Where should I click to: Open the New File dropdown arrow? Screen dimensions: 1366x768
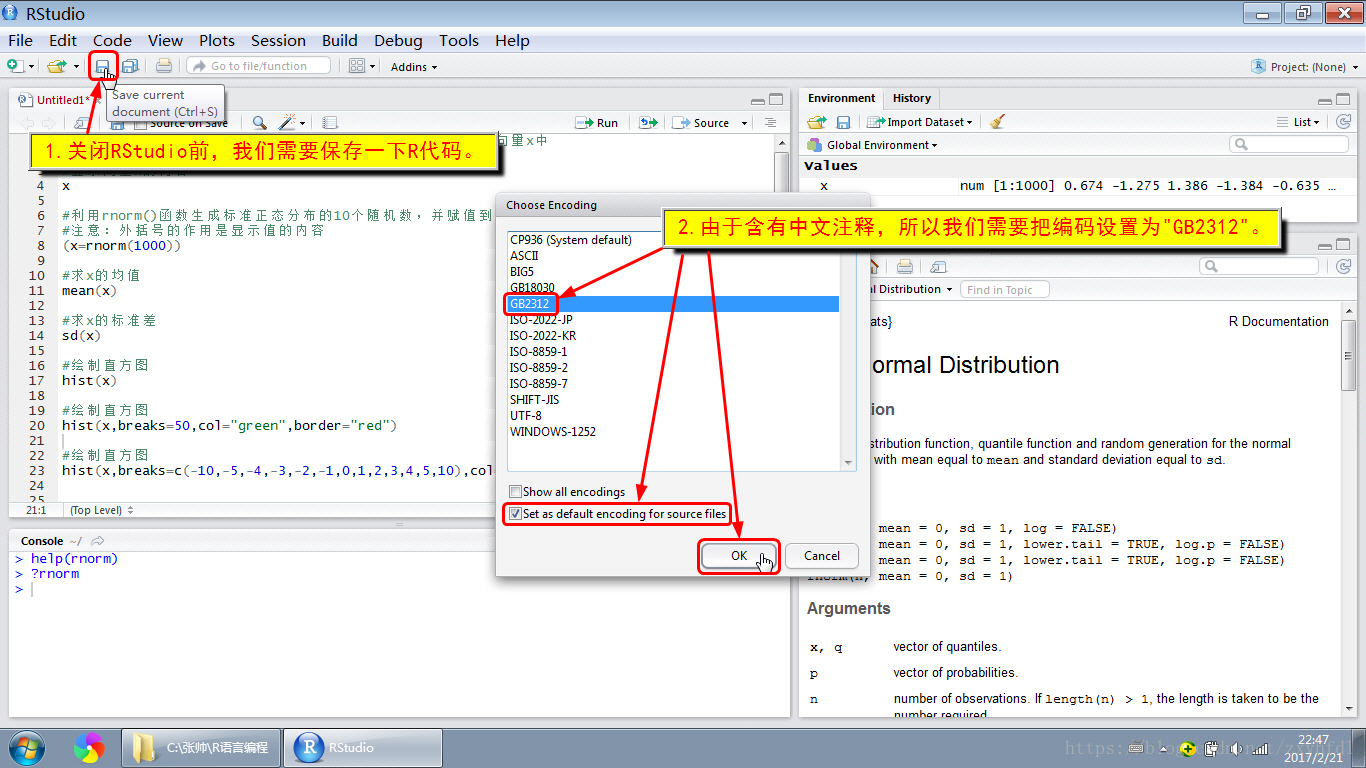pyautogui.click(x=32, y=67)
